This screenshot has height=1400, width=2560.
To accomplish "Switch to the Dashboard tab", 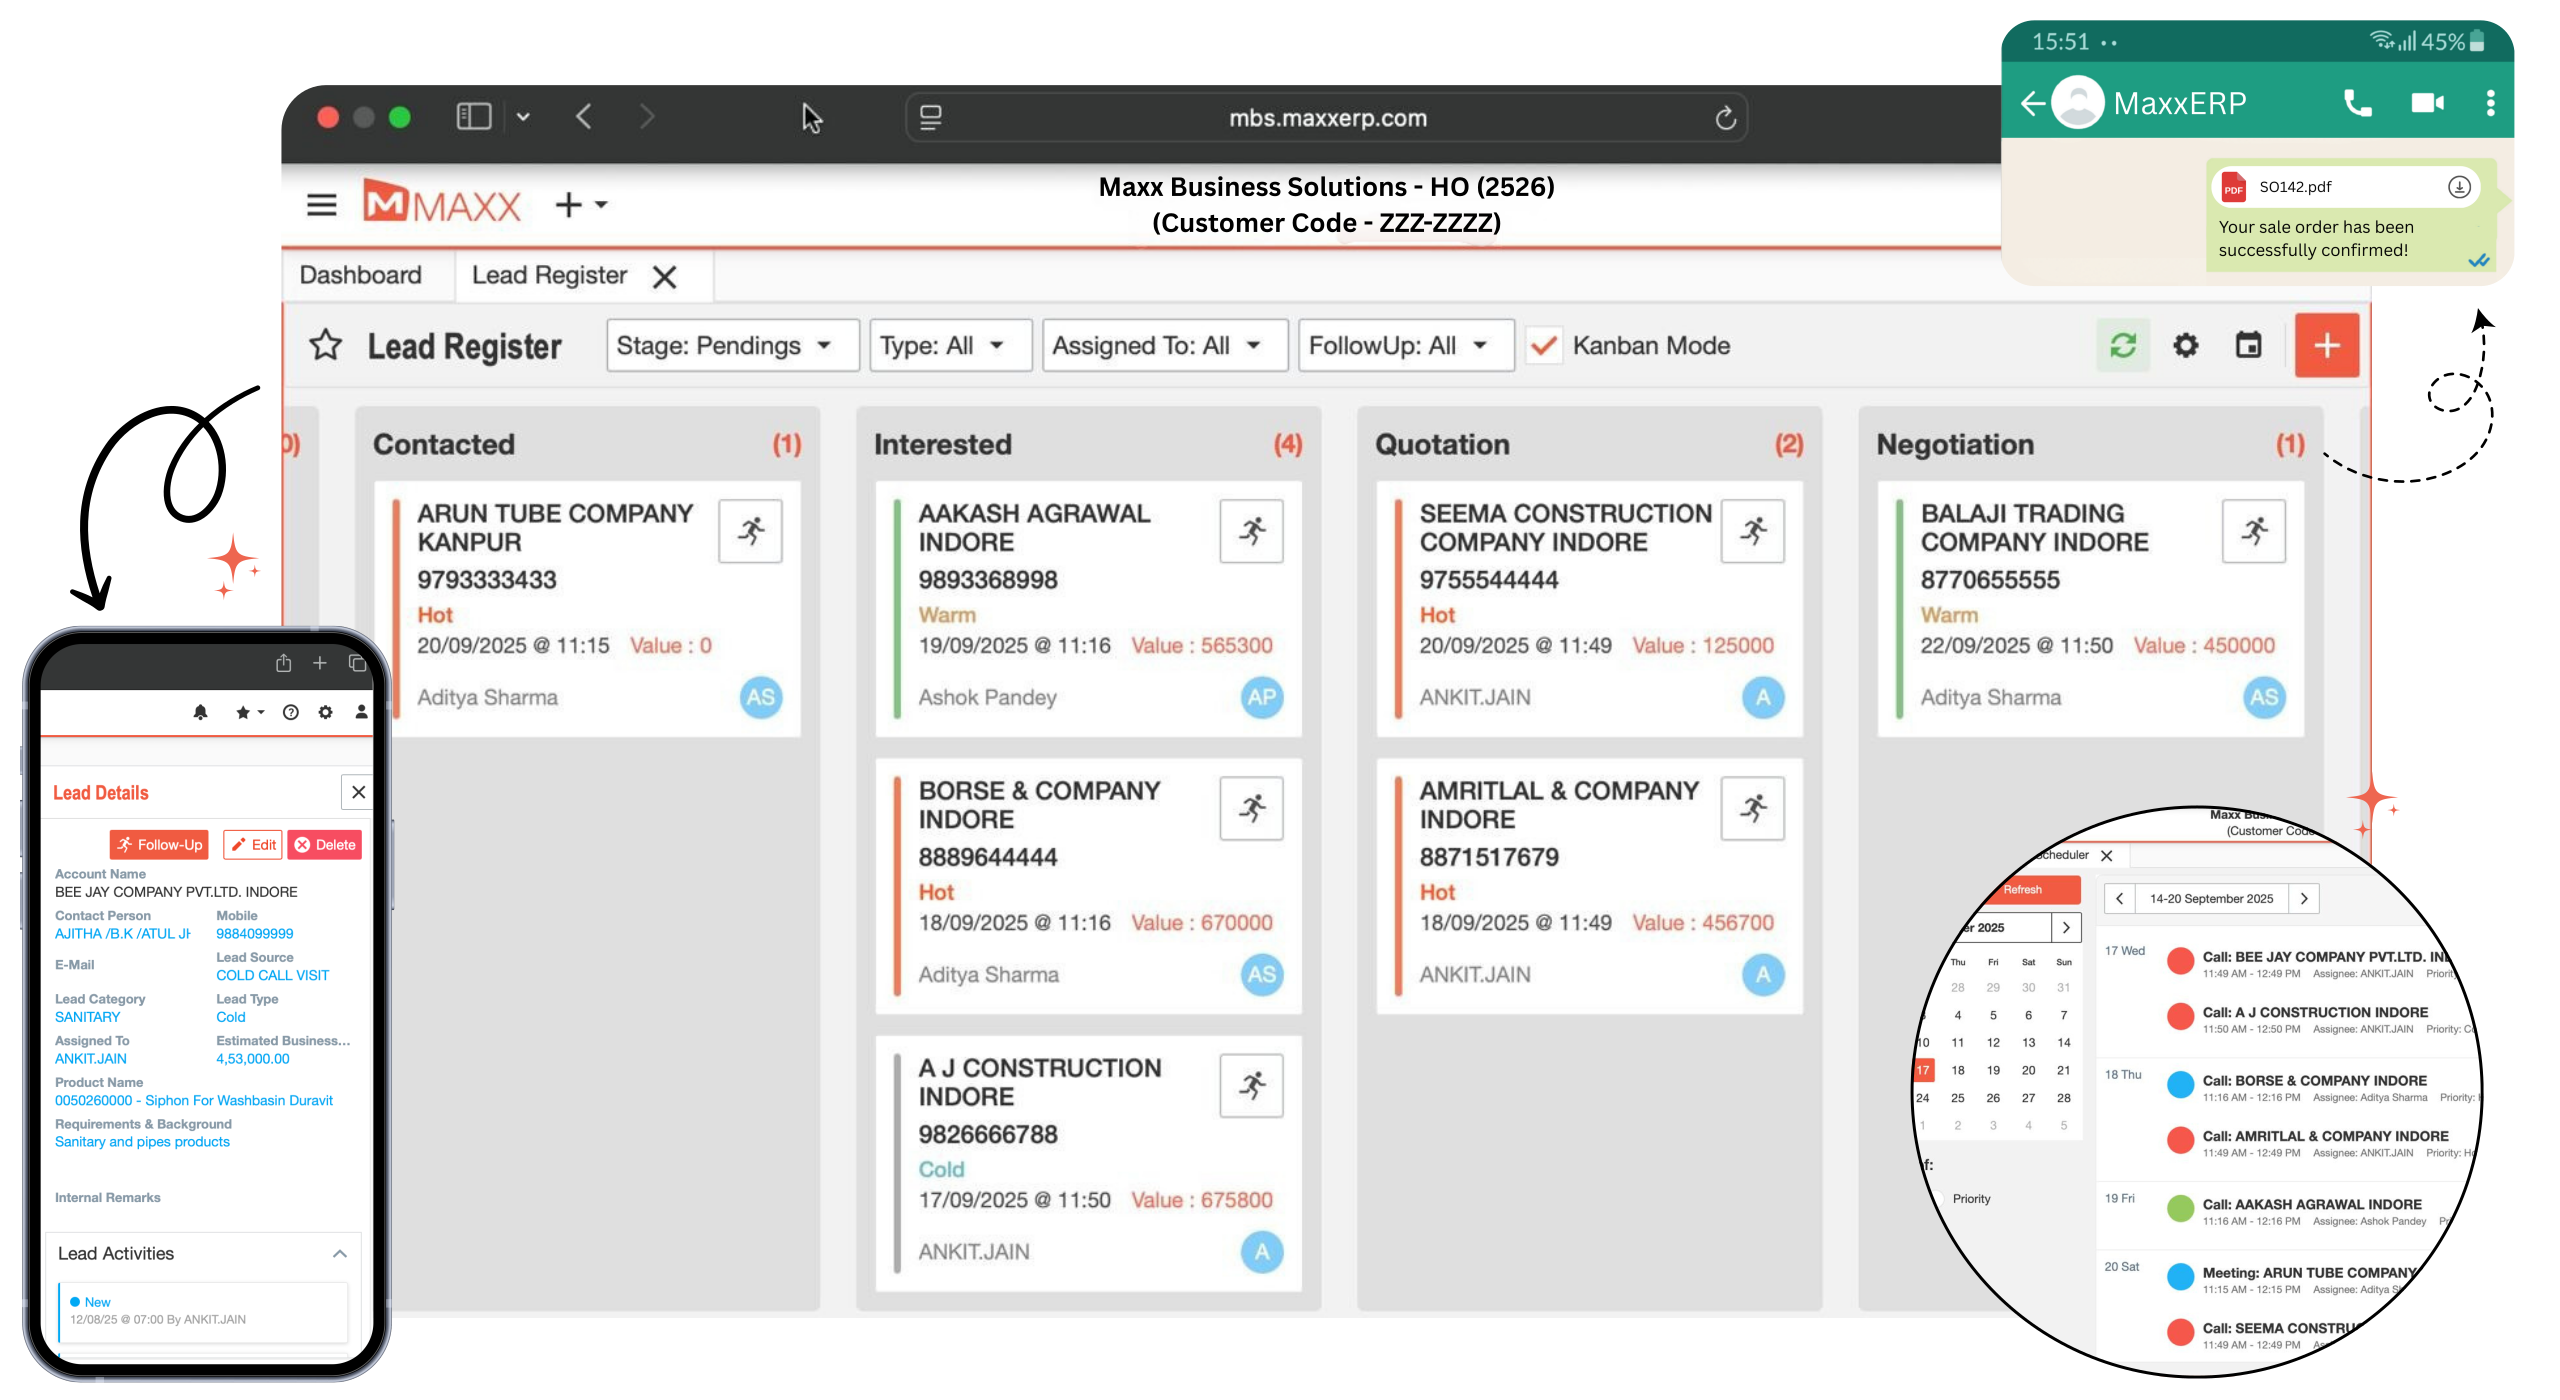I will (361, 275).
